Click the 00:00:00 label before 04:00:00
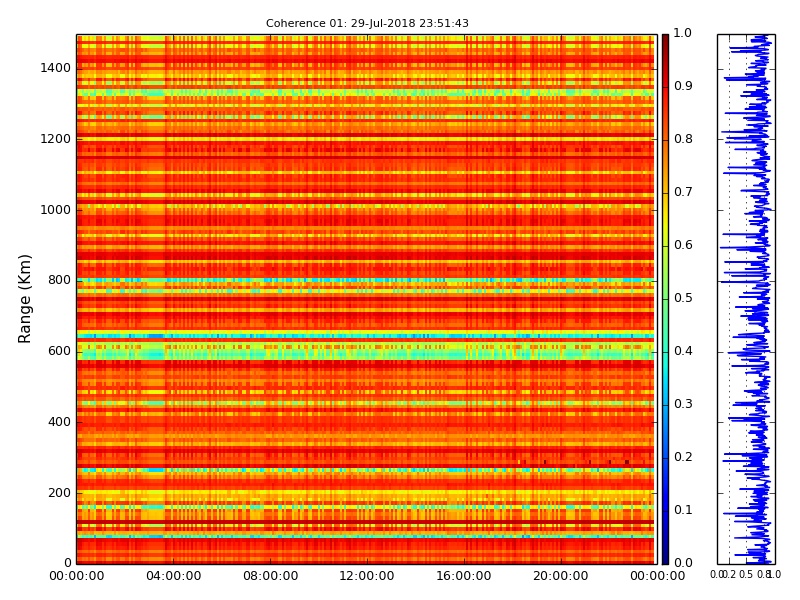The image size is (800, 600). tap(77, 576)
